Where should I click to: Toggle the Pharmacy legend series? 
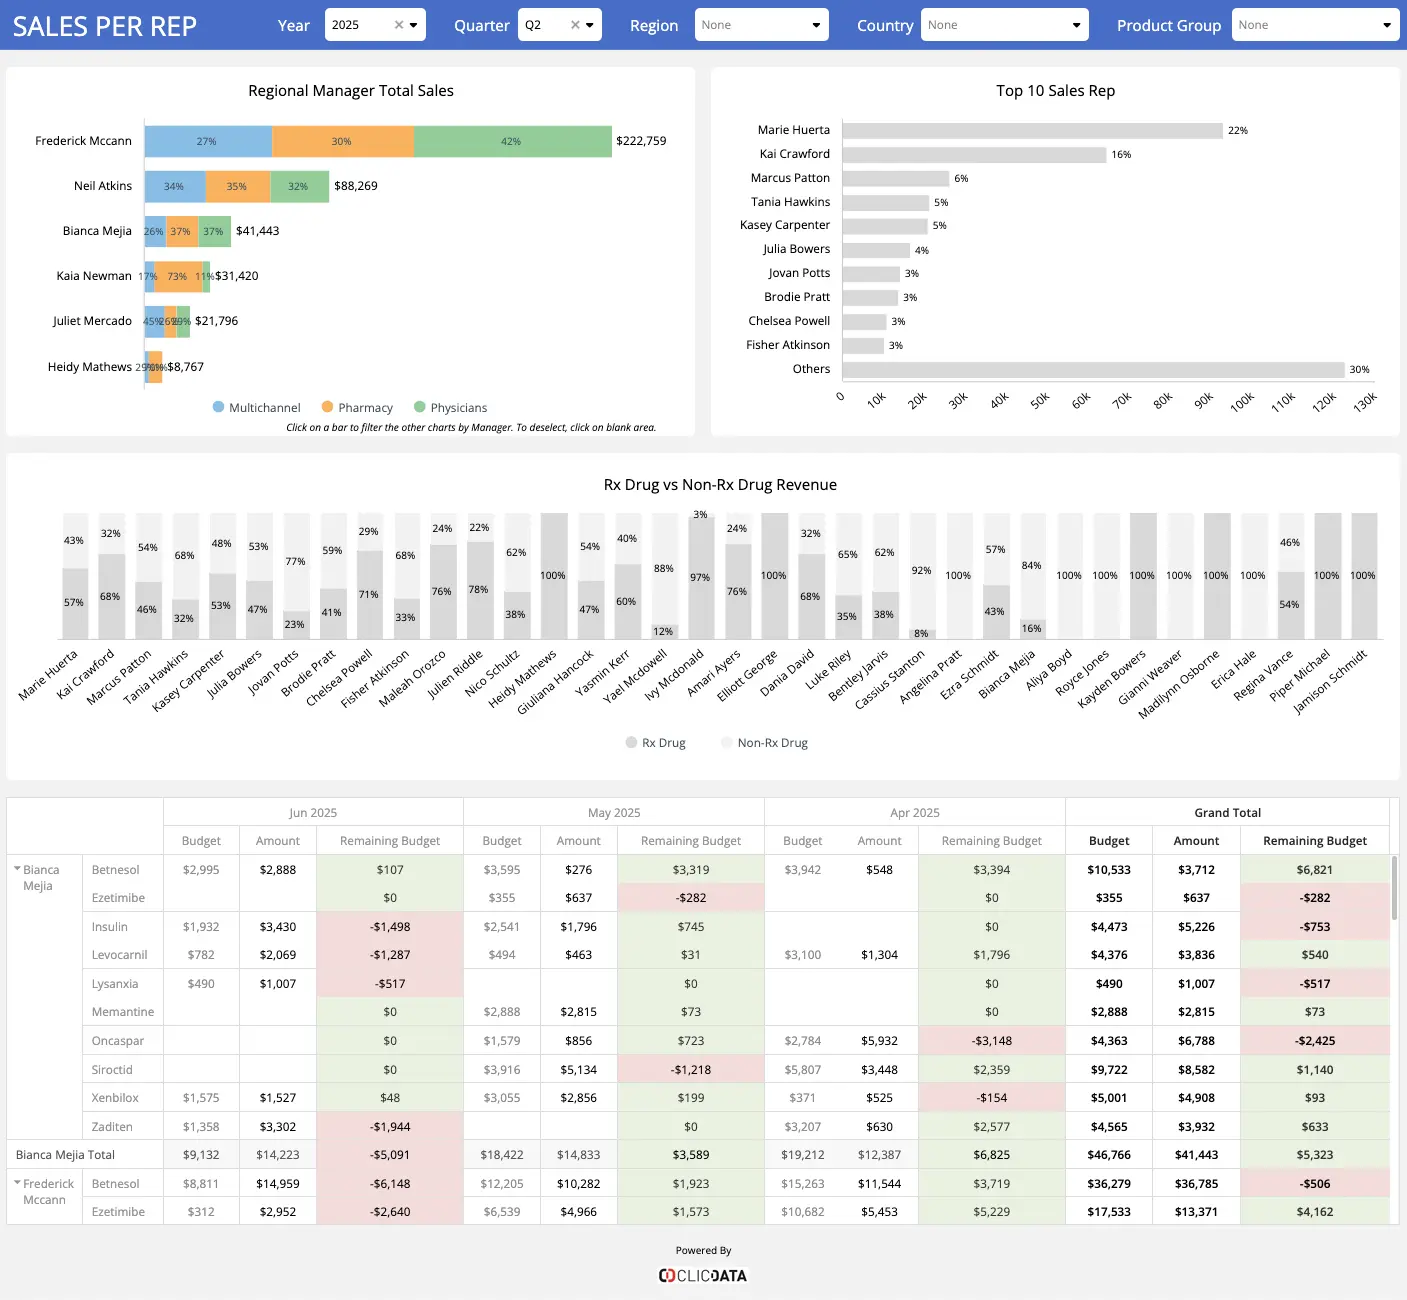(357, 407)
